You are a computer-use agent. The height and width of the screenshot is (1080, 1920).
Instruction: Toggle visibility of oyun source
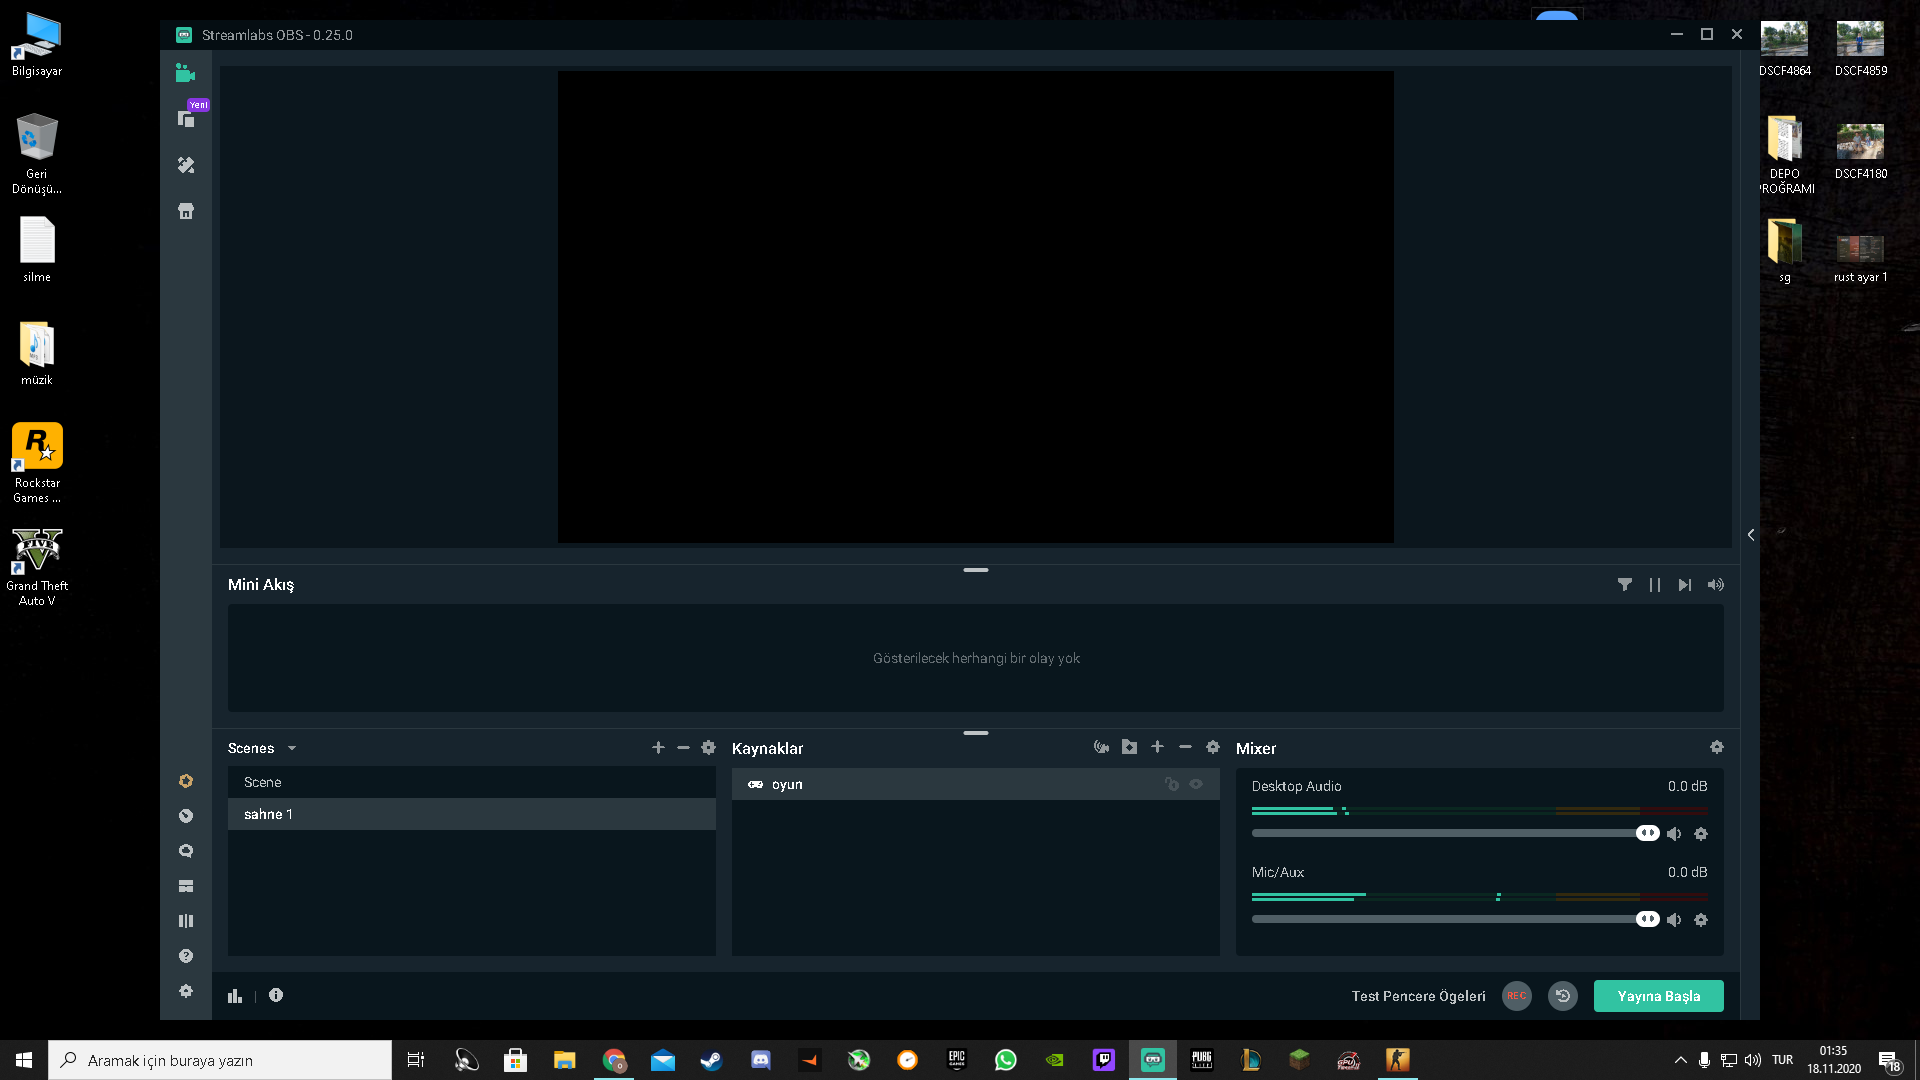point(1196,784)
